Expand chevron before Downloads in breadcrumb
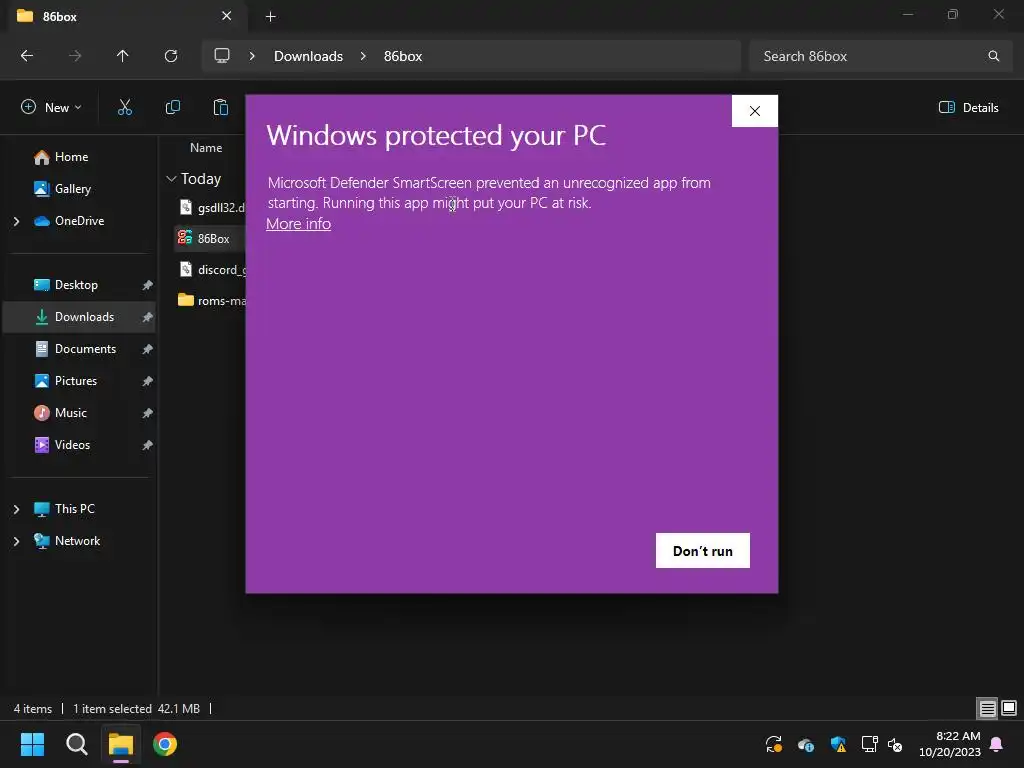The image size is (1024, 768). (252, 56)
